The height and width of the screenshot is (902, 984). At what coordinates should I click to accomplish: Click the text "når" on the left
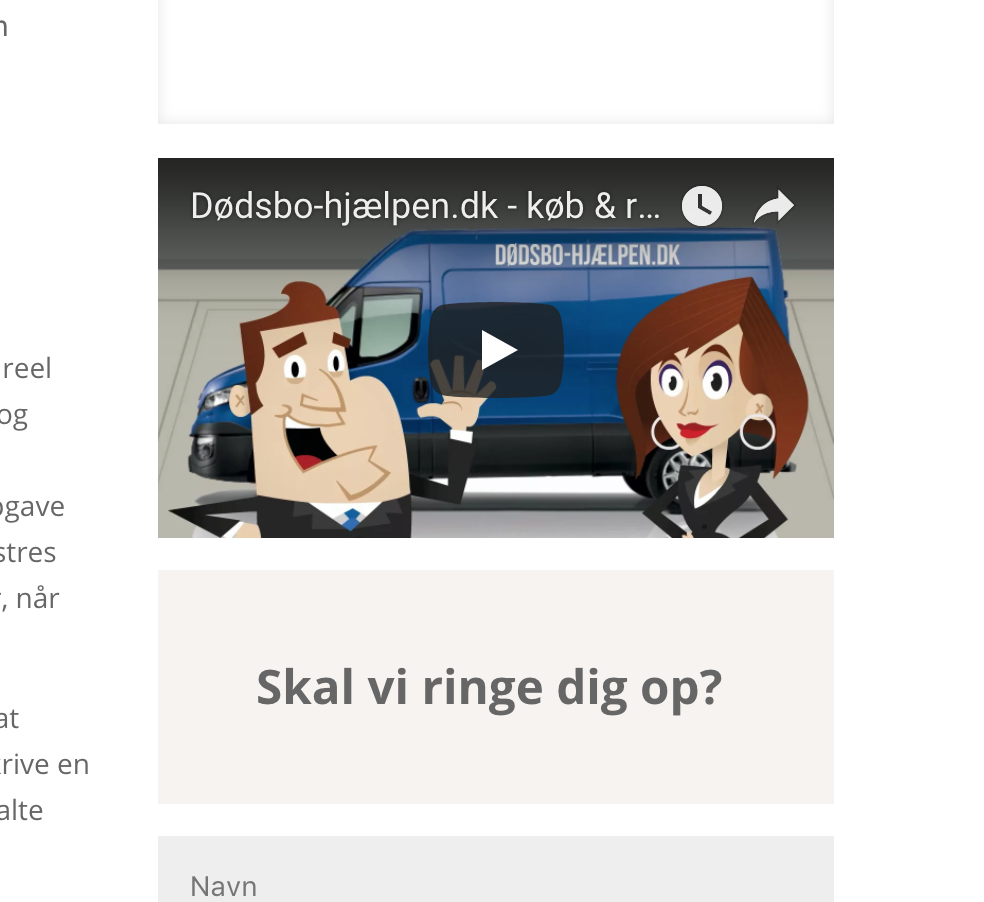click(38, 598)
